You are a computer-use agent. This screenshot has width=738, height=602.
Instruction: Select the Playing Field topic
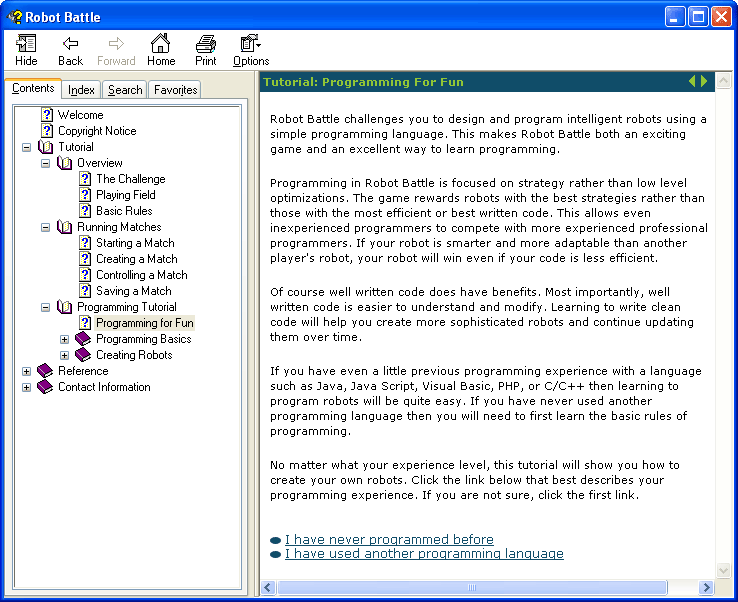click(125, 195)
